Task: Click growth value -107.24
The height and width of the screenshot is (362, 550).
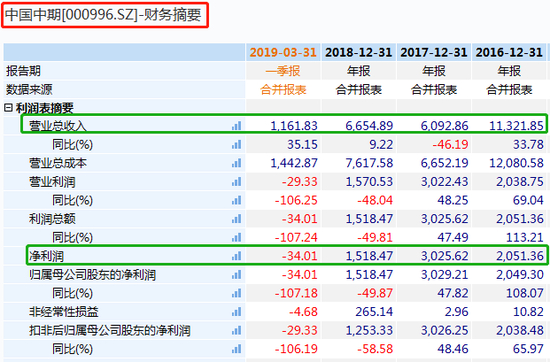Action: (296, 237)
